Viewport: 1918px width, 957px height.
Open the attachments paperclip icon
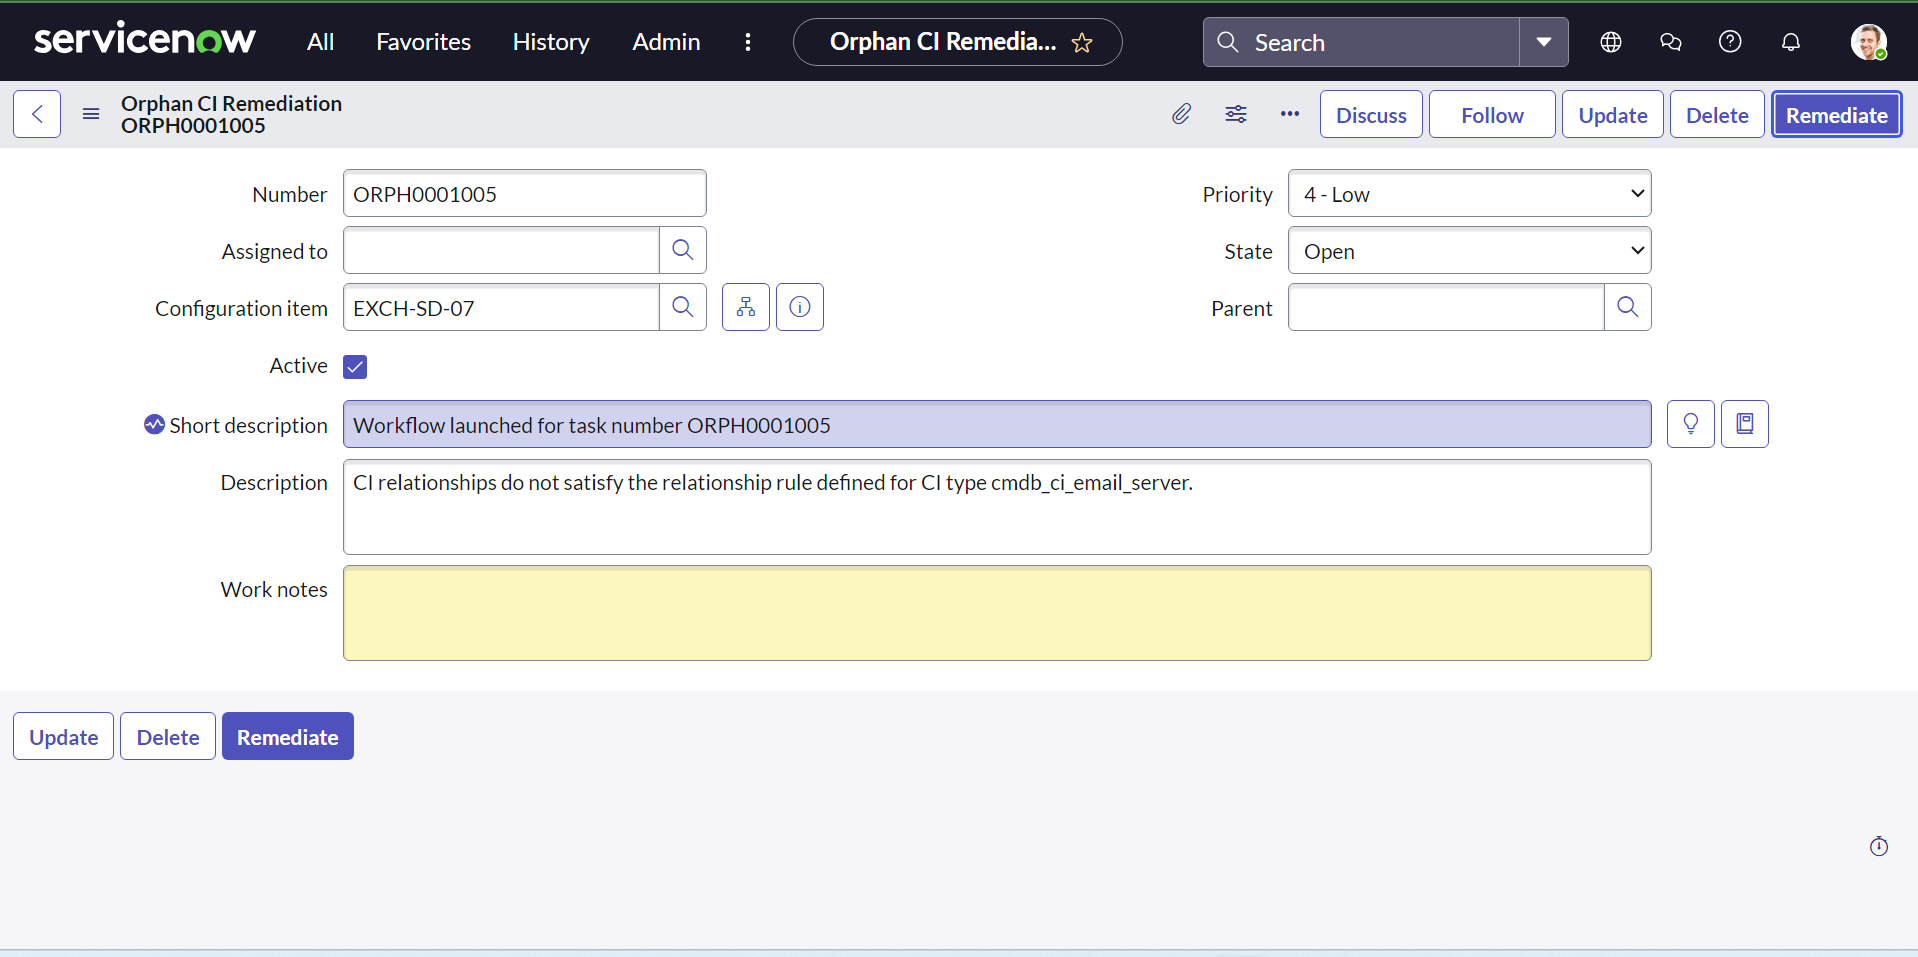[1181, 114]
